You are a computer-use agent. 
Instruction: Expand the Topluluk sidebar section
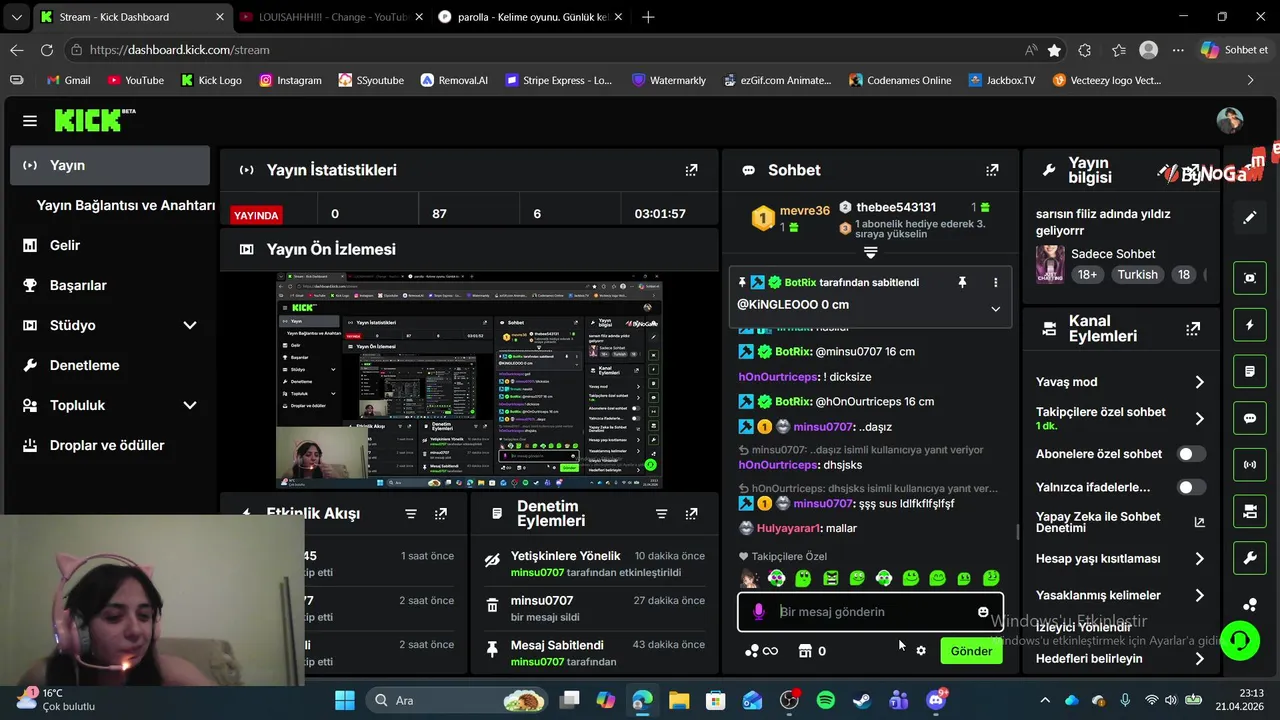190,405
